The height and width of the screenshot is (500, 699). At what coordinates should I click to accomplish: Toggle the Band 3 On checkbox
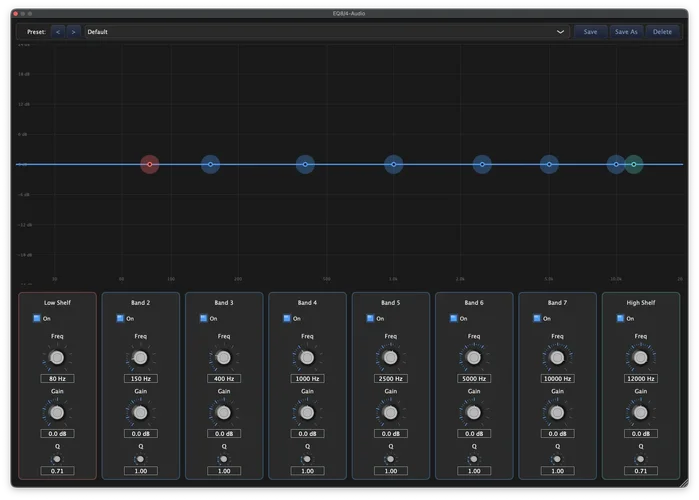coord(203,318)
